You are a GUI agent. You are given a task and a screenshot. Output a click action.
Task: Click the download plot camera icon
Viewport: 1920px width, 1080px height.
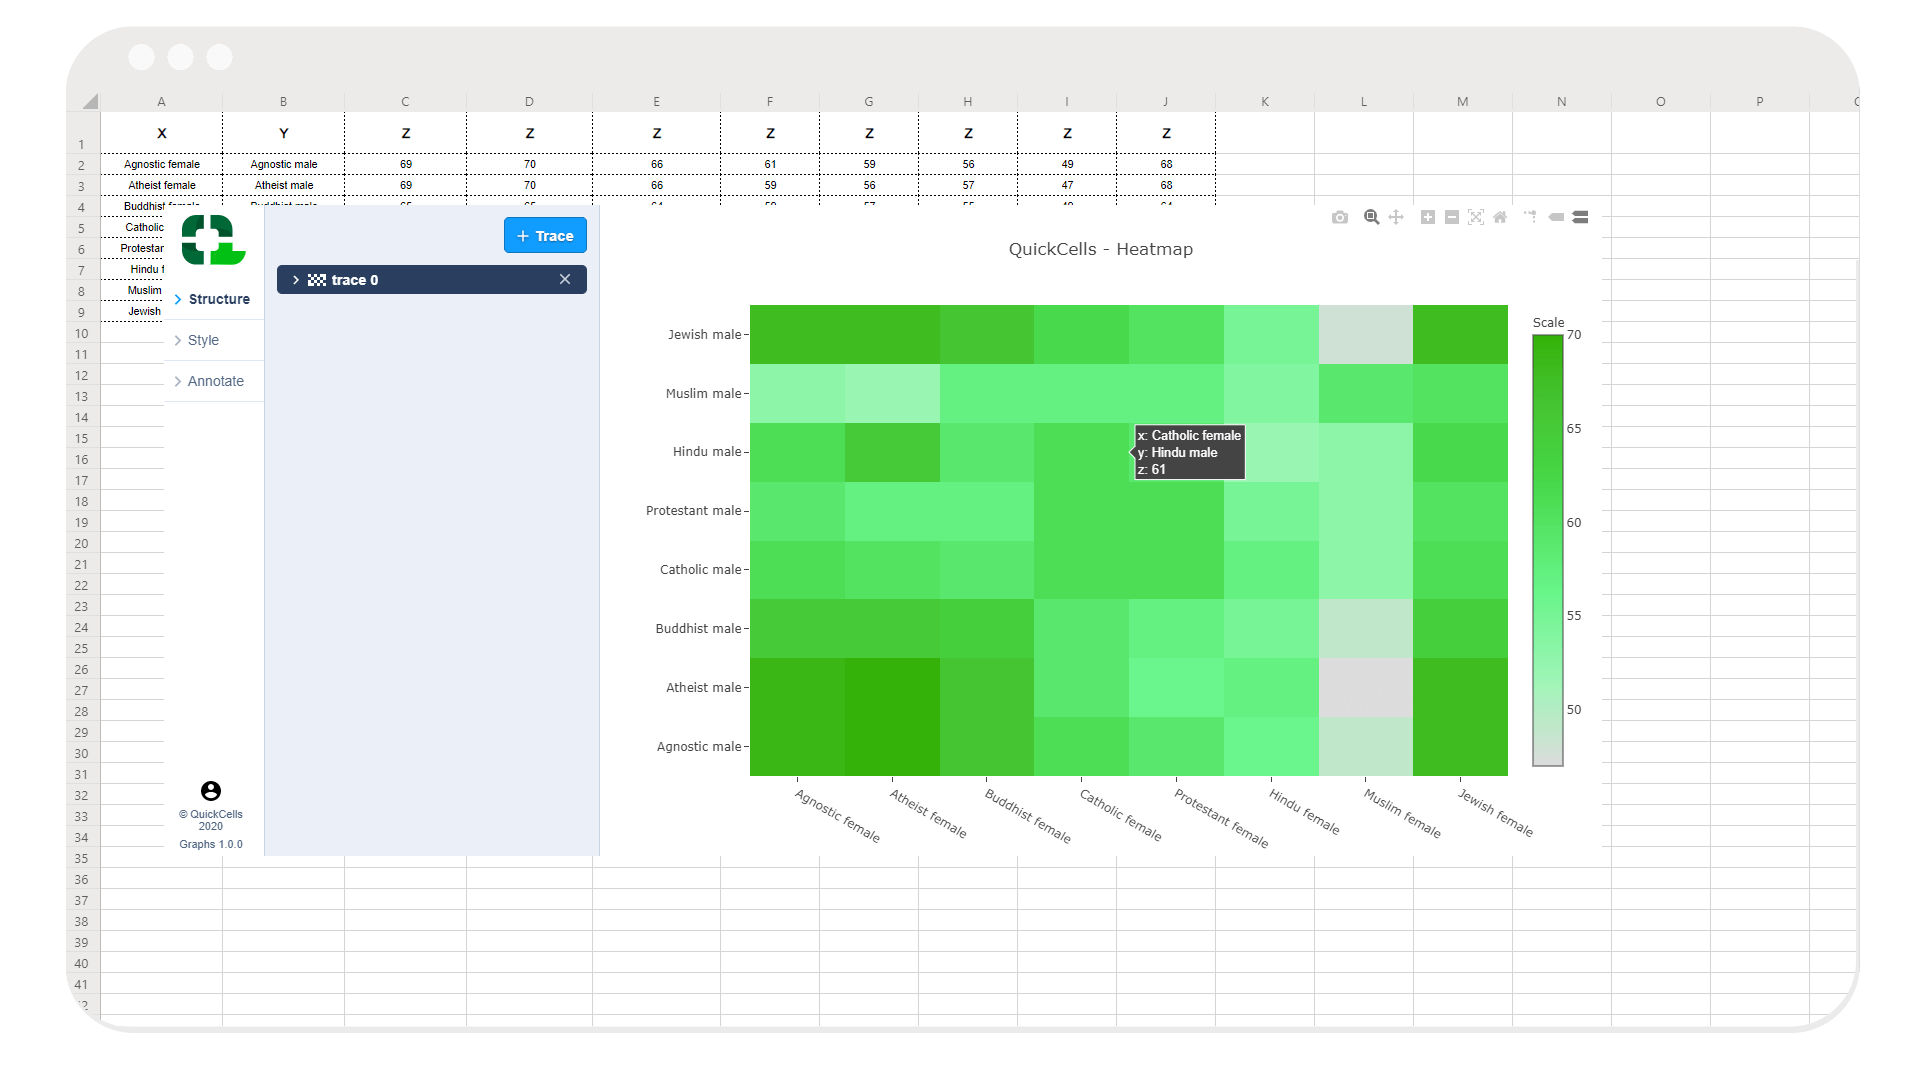1340,217
